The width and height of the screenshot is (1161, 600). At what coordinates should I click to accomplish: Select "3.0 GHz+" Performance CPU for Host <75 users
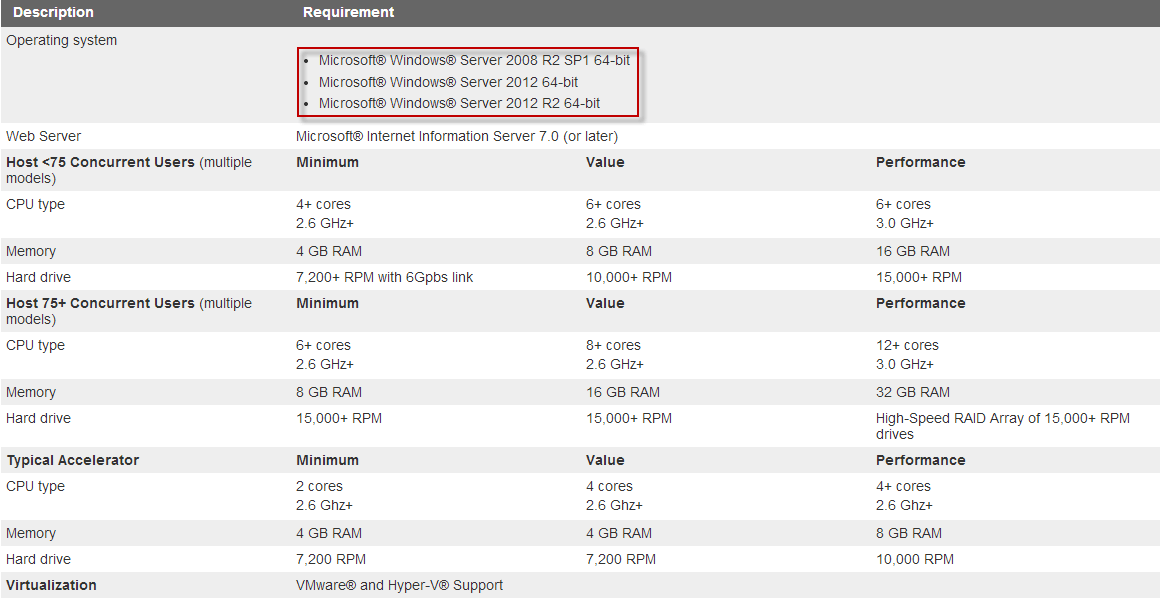point(905,224)
